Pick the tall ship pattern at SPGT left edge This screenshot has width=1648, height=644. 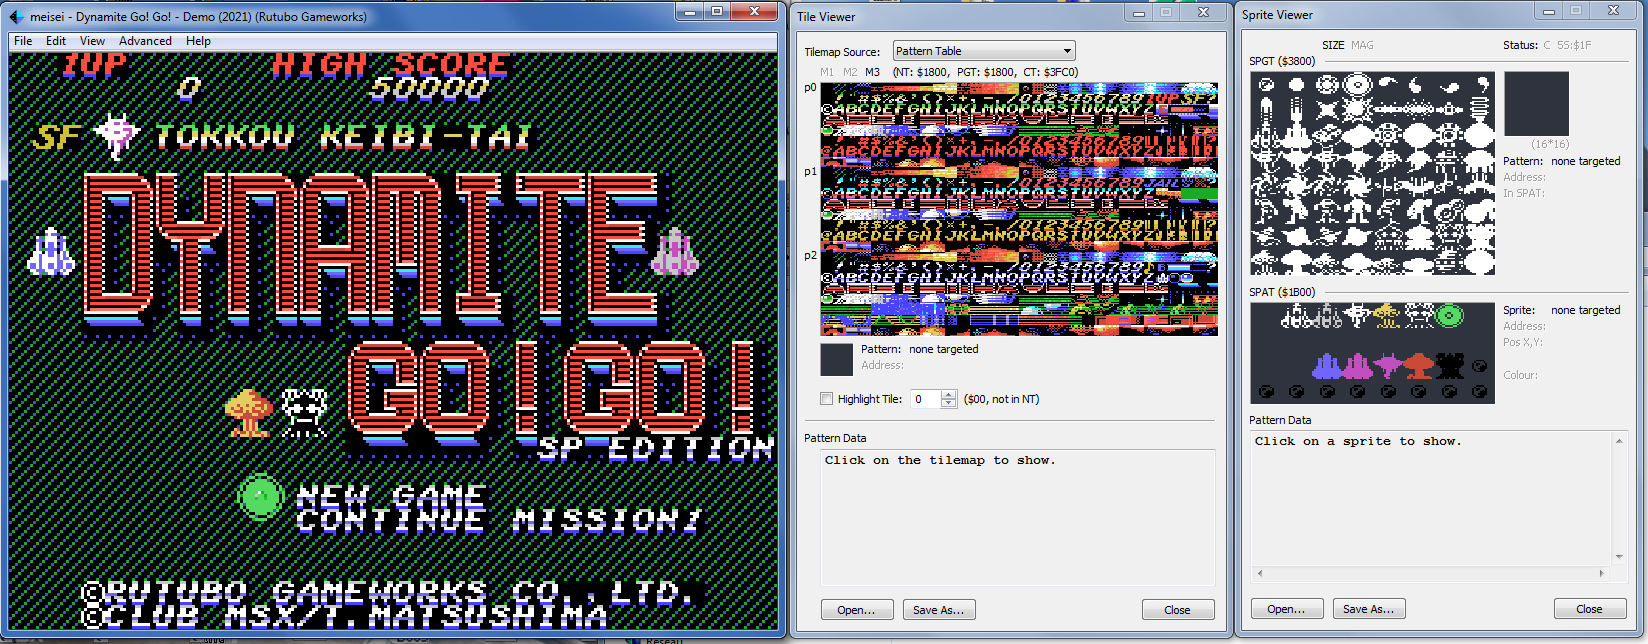(1266, 110)
